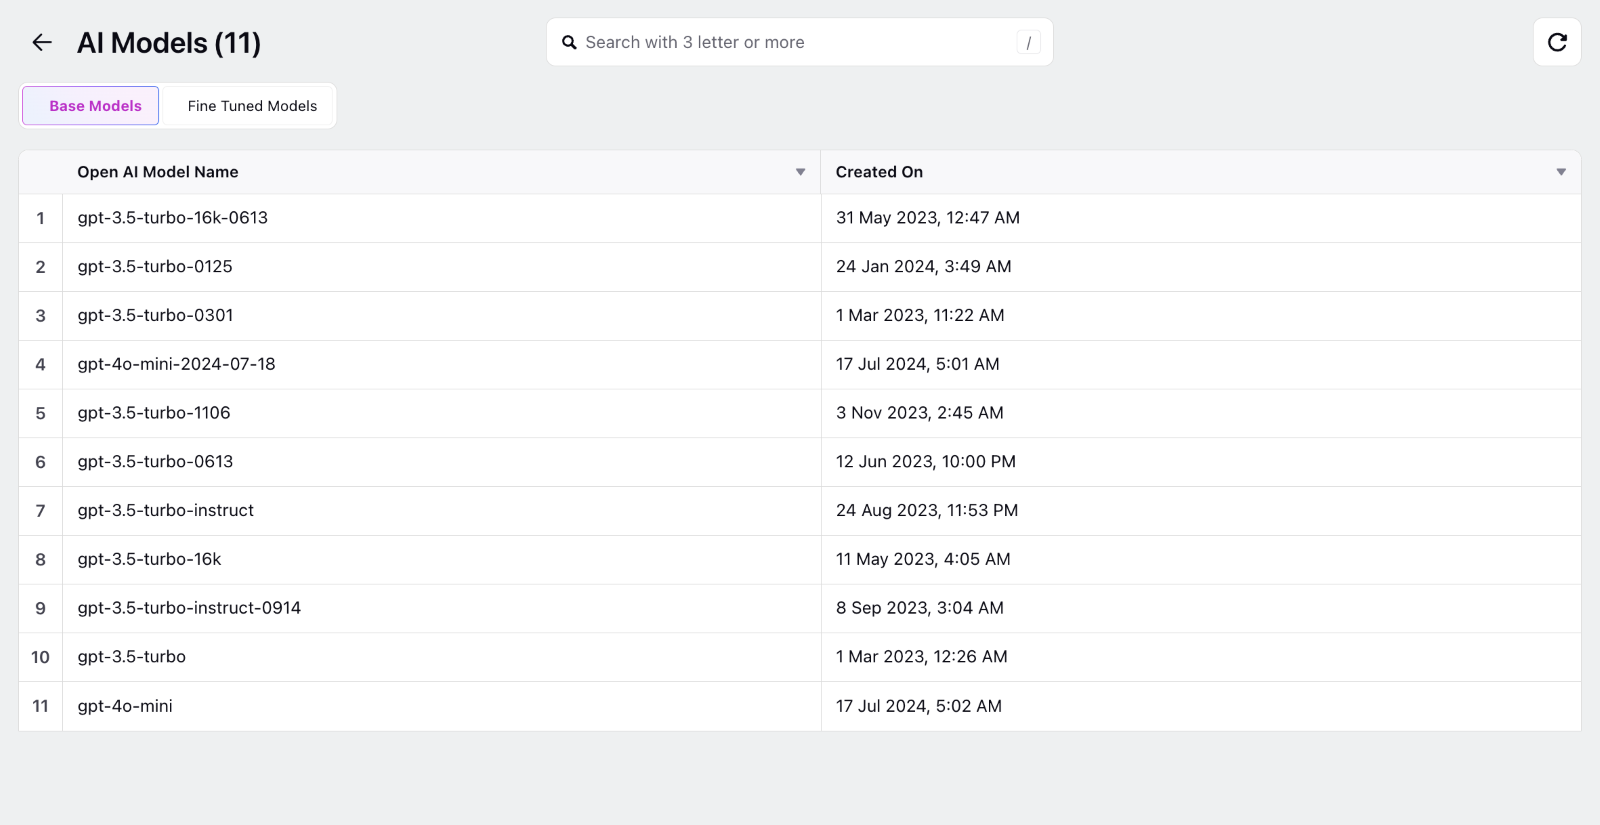1600x825 pixels.
Task: Click the date 24 Jan 2024, 3:49 AM
Action: click(924, 267)
